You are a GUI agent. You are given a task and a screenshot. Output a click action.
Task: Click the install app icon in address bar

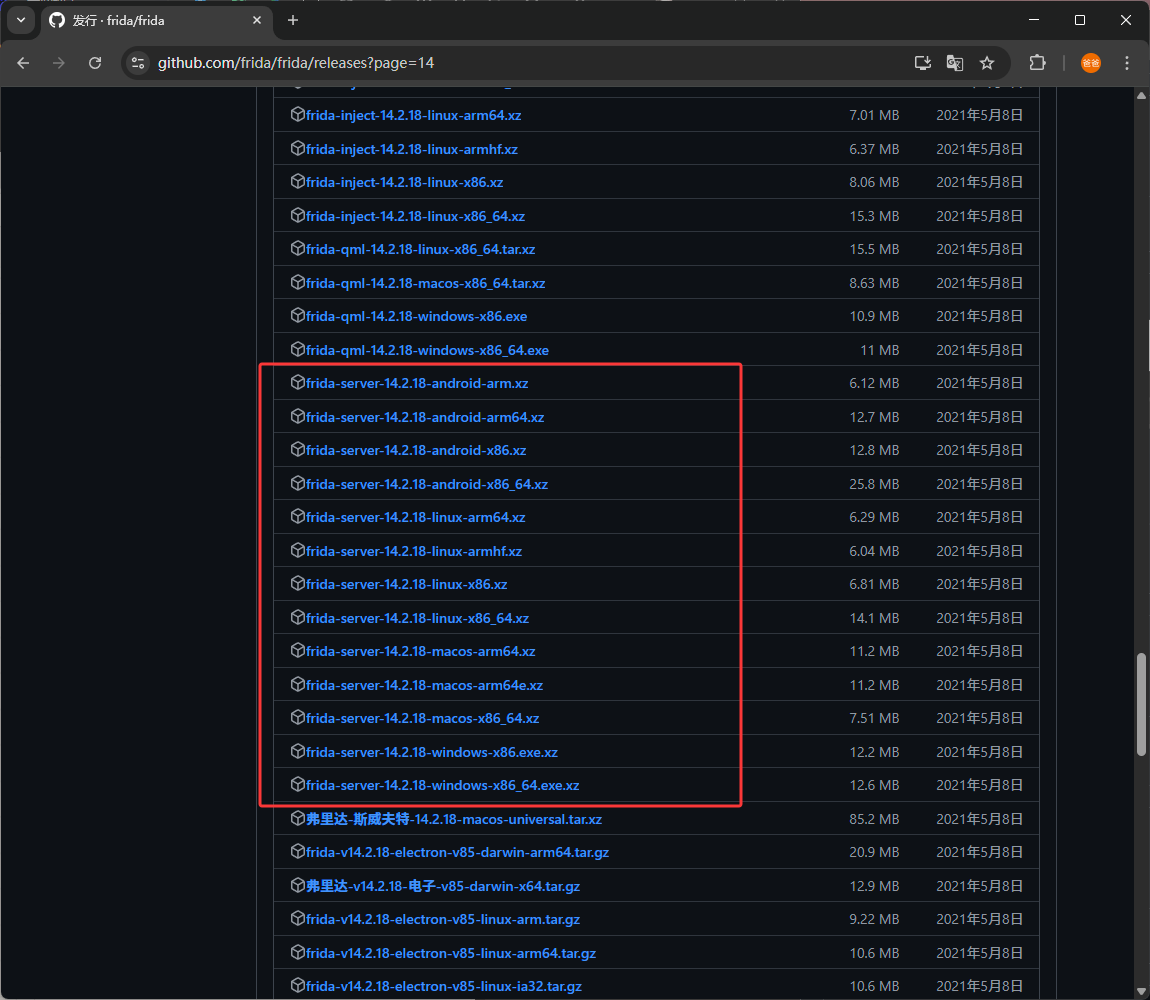pyautogui.click(x=923, y=63)
